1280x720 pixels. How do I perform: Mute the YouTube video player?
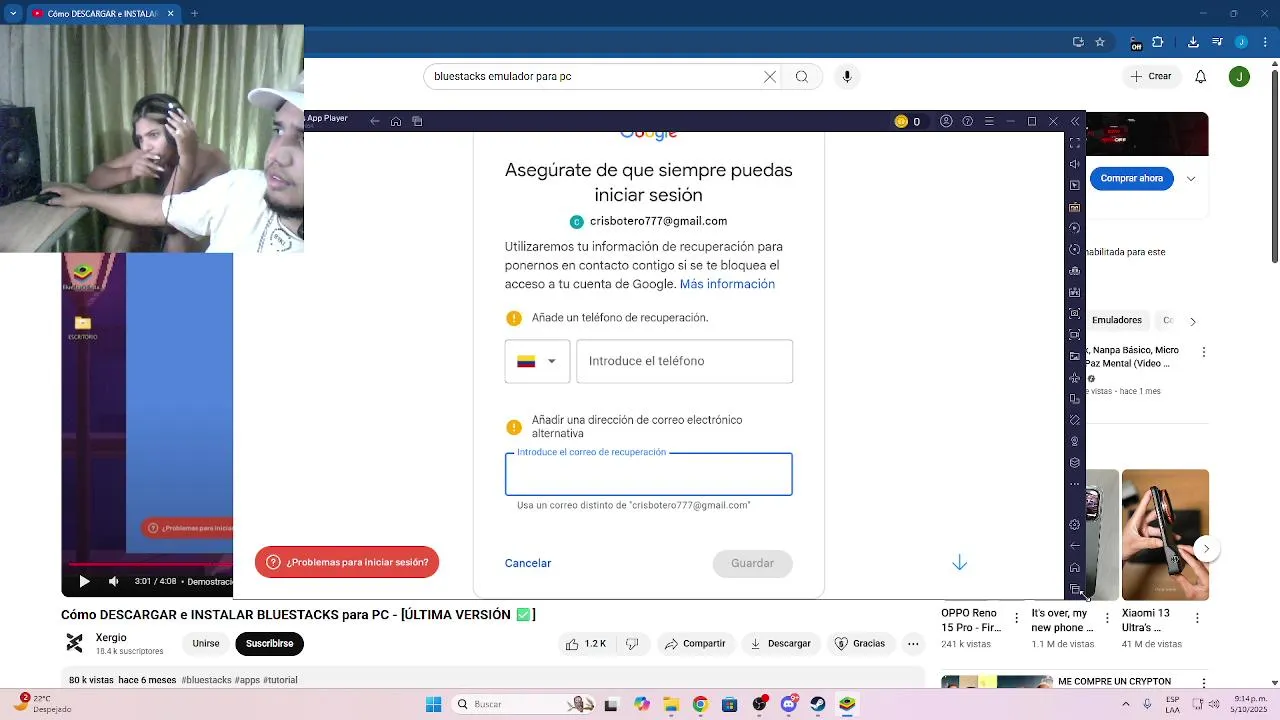pyautogui.click(x=114, y=581)
